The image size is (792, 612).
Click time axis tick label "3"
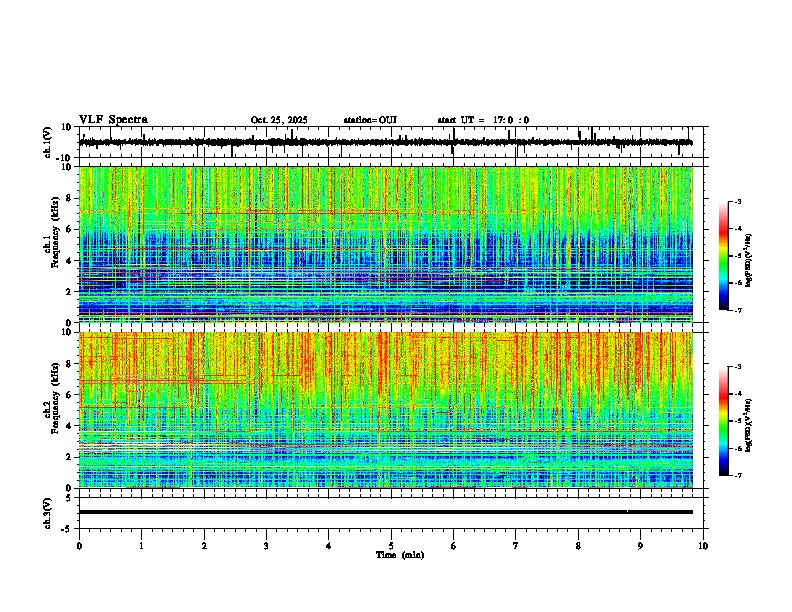click(x=266, y=546)
